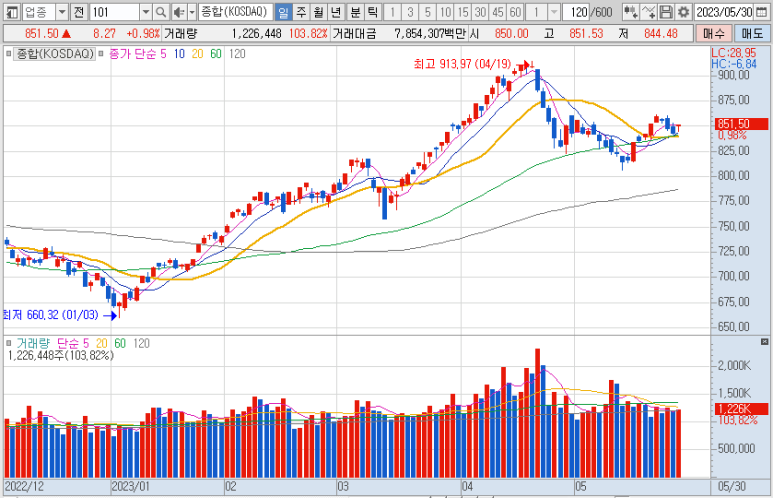Viewport: 773px width, 498px height.
Task: Click the green 60-day moving average label
Action: click(217, 52)
